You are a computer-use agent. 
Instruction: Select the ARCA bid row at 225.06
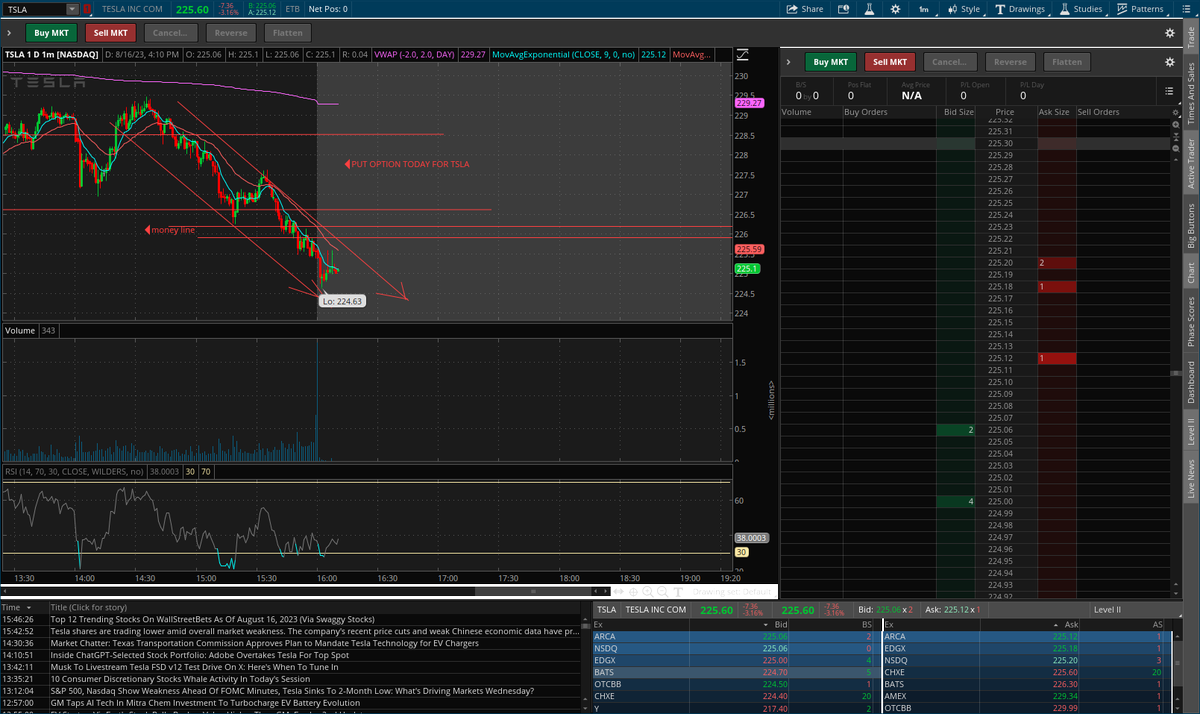pyautogui.click(x=735, y=635)
